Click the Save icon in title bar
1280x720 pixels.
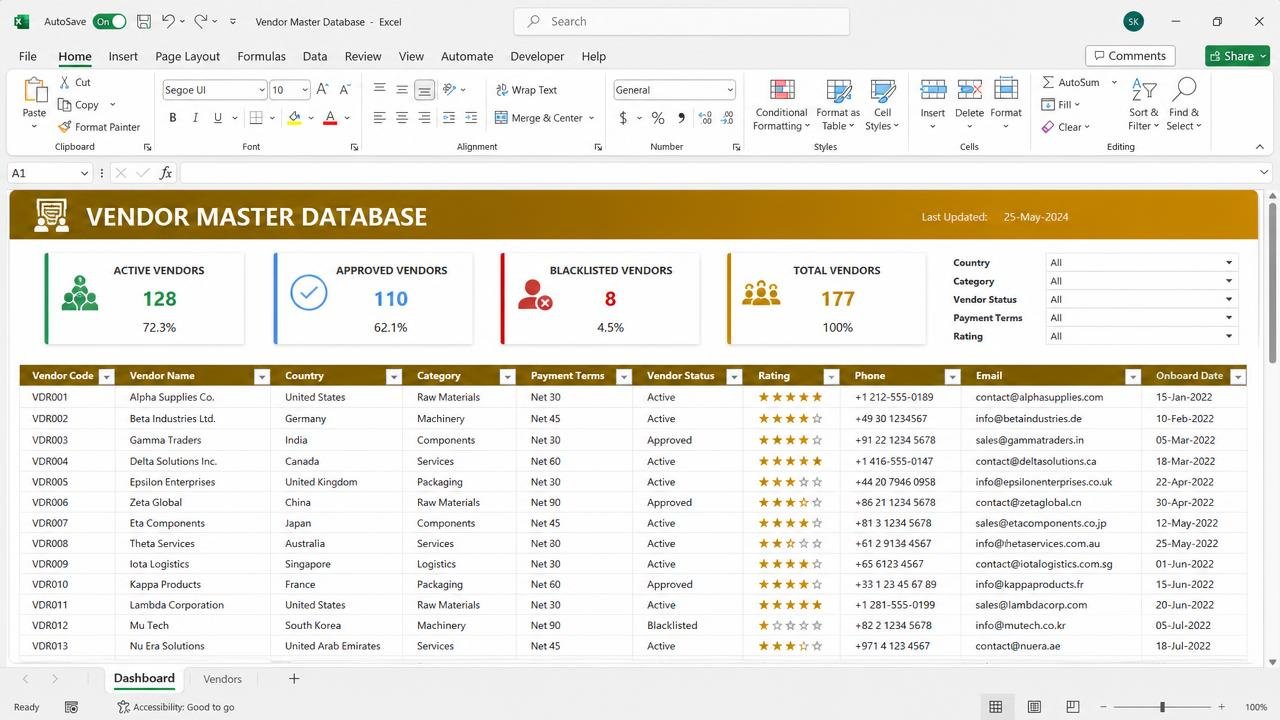click(x=144, y=21)
